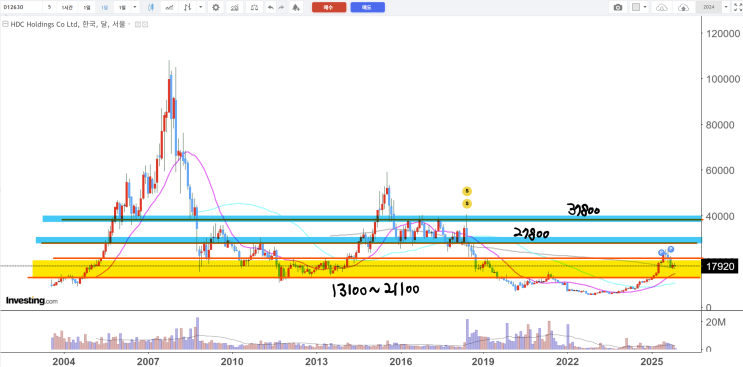Click the blue 매도 sell button

[367, 7]
